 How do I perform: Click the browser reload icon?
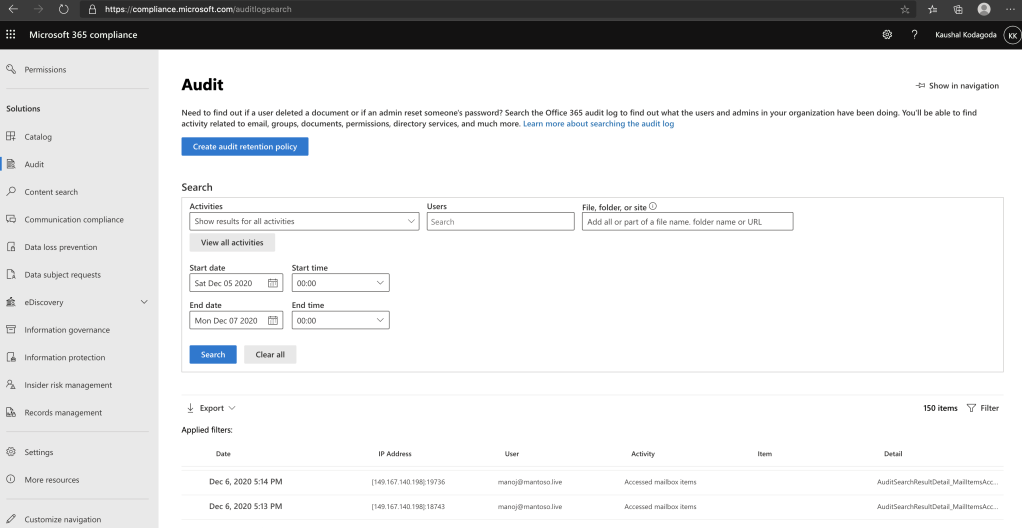[63, 9]
